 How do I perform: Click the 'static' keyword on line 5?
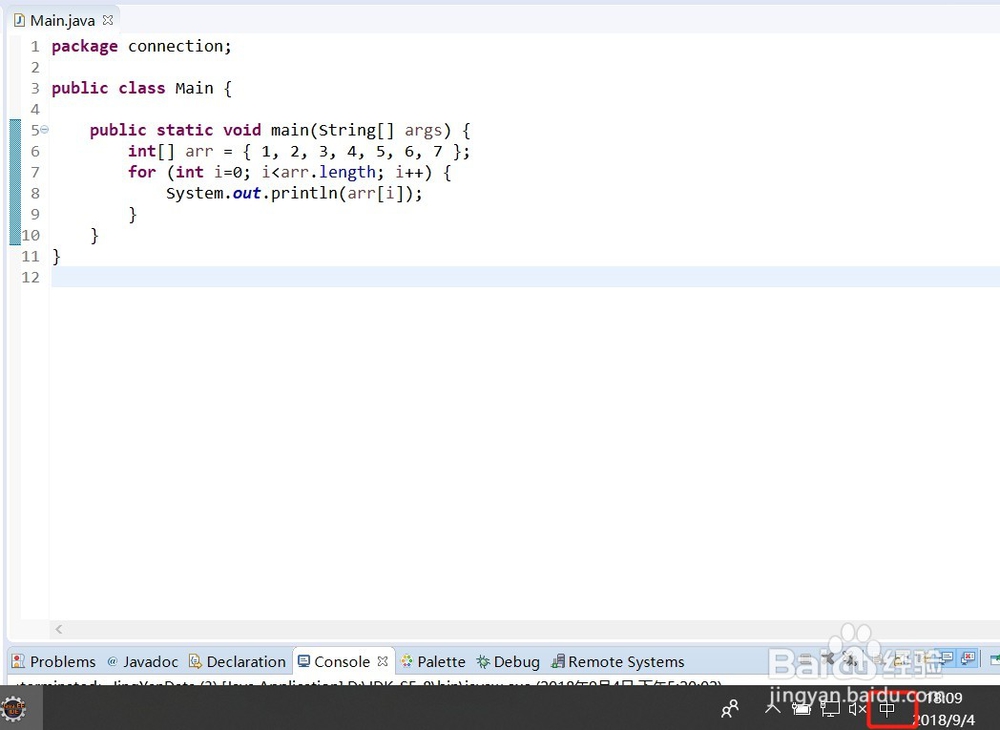point(184,130)
